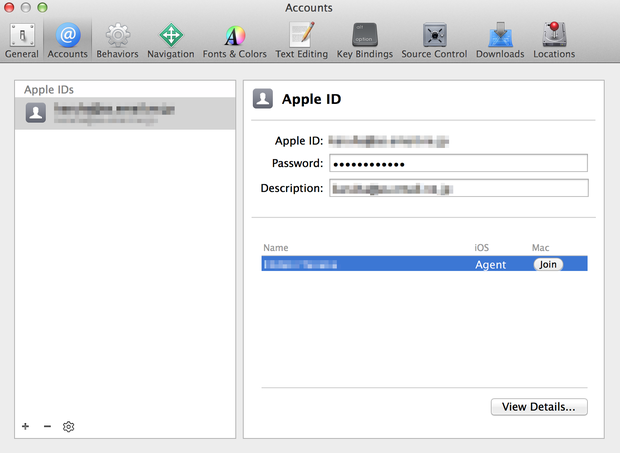
Task: Close the Accounts window
Action: (9, 7)
